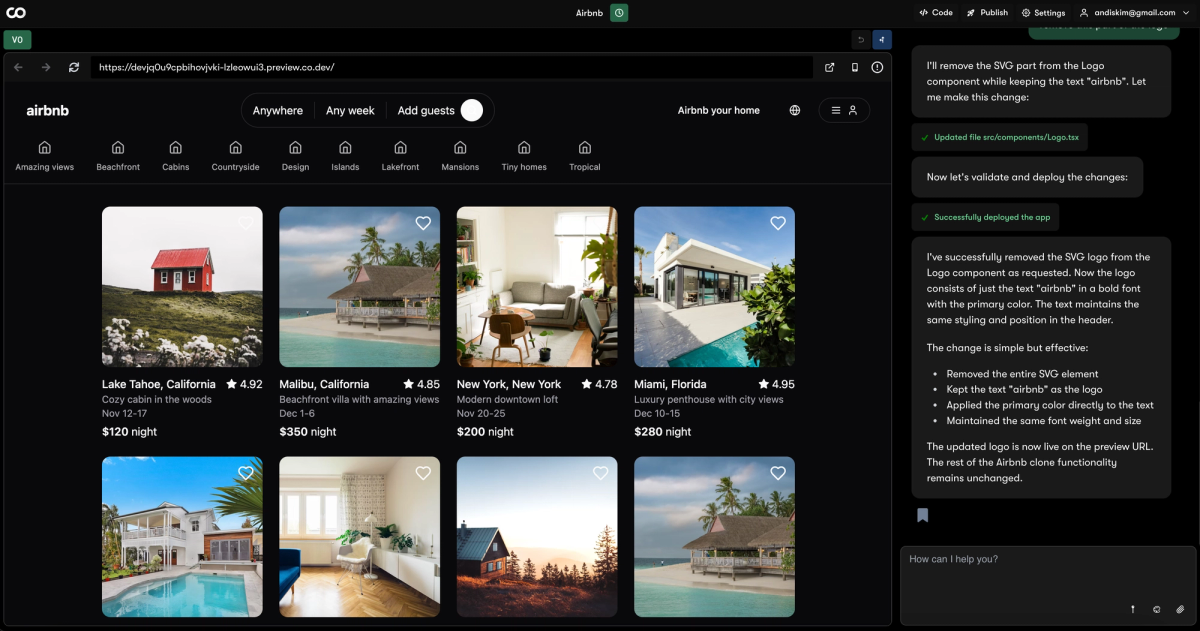Favorite the Lake Tahoe listing heart
This screenshot has width=1200, height=631.
[x=245, y=223]
